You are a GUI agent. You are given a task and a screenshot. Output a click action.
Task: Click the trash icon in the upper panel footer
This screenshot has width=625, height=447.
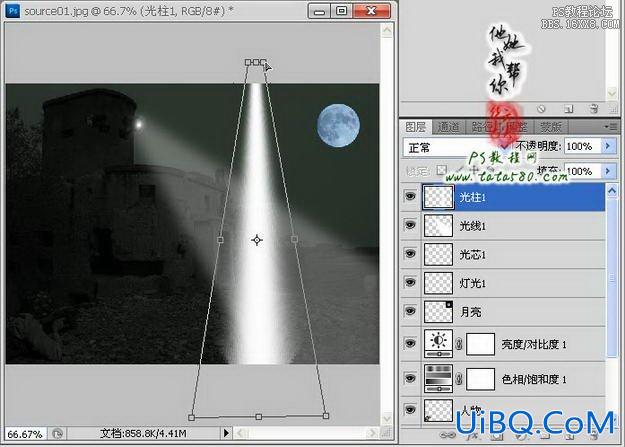(594, 108)
